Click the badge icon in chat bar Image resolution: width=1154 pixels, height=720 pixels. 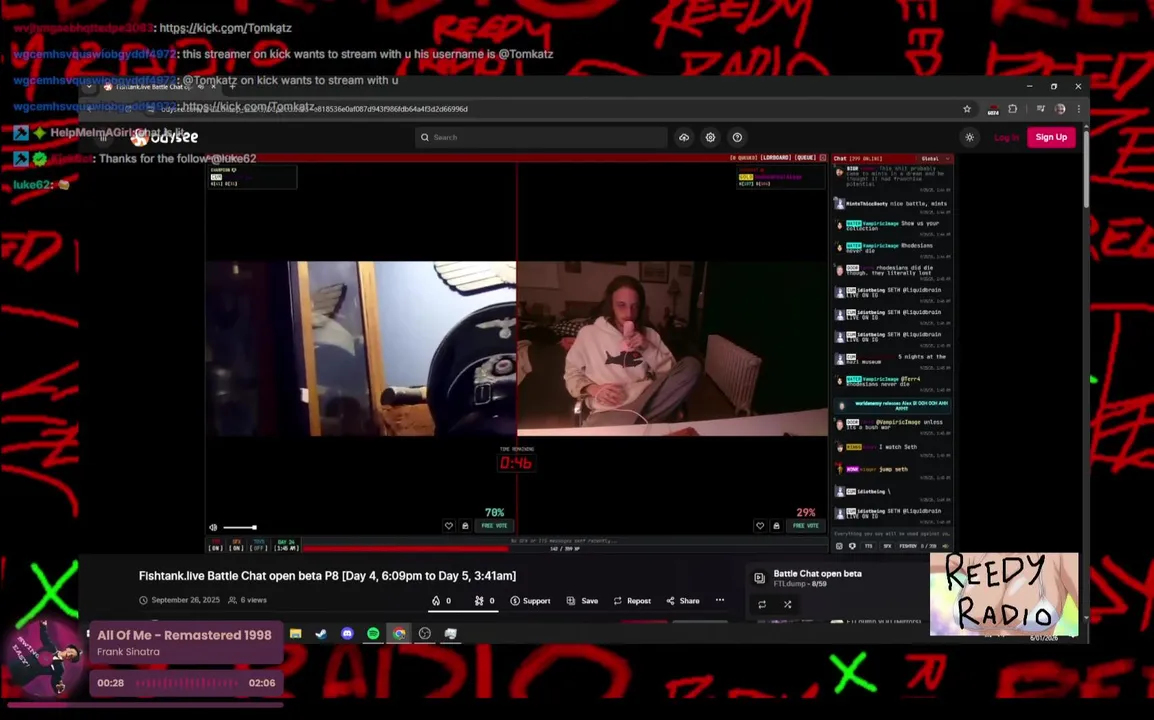[852, 546]
